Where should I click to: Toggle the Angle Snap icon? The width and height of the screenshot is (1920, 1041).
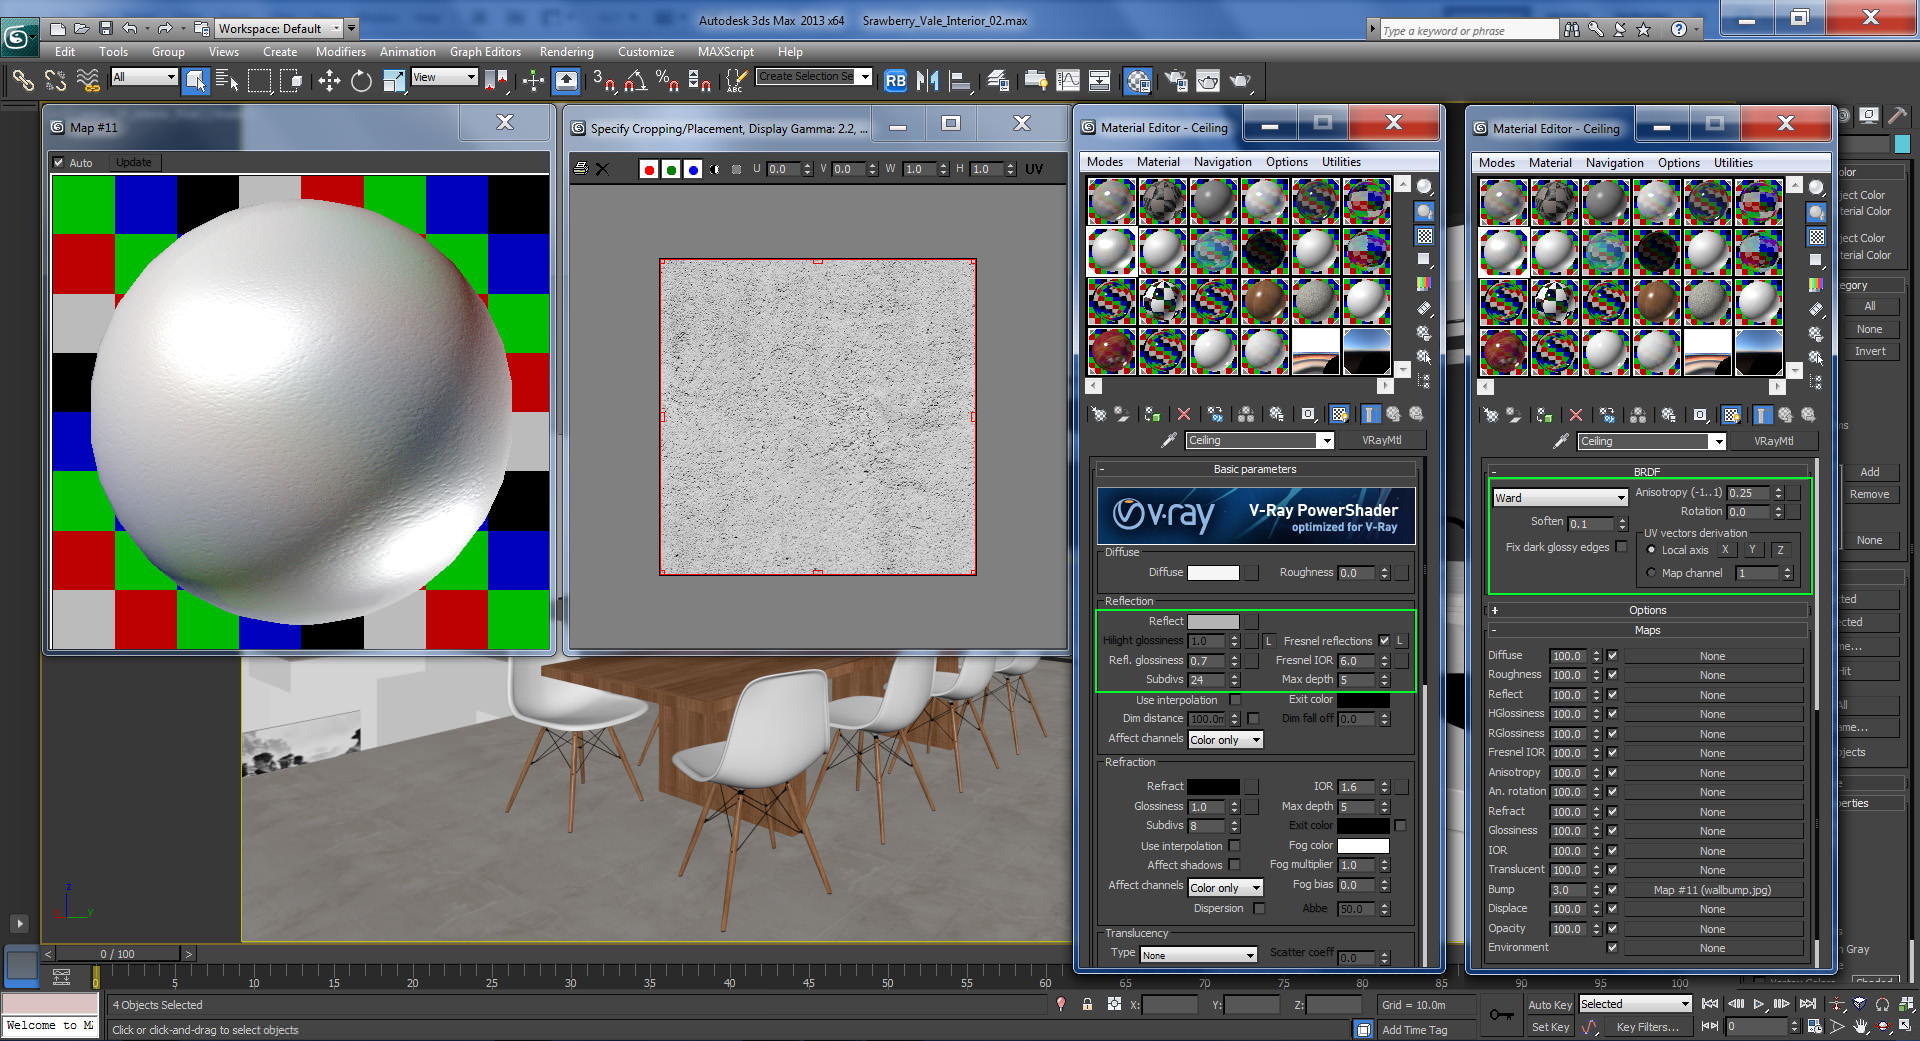(x=636, y=81)
